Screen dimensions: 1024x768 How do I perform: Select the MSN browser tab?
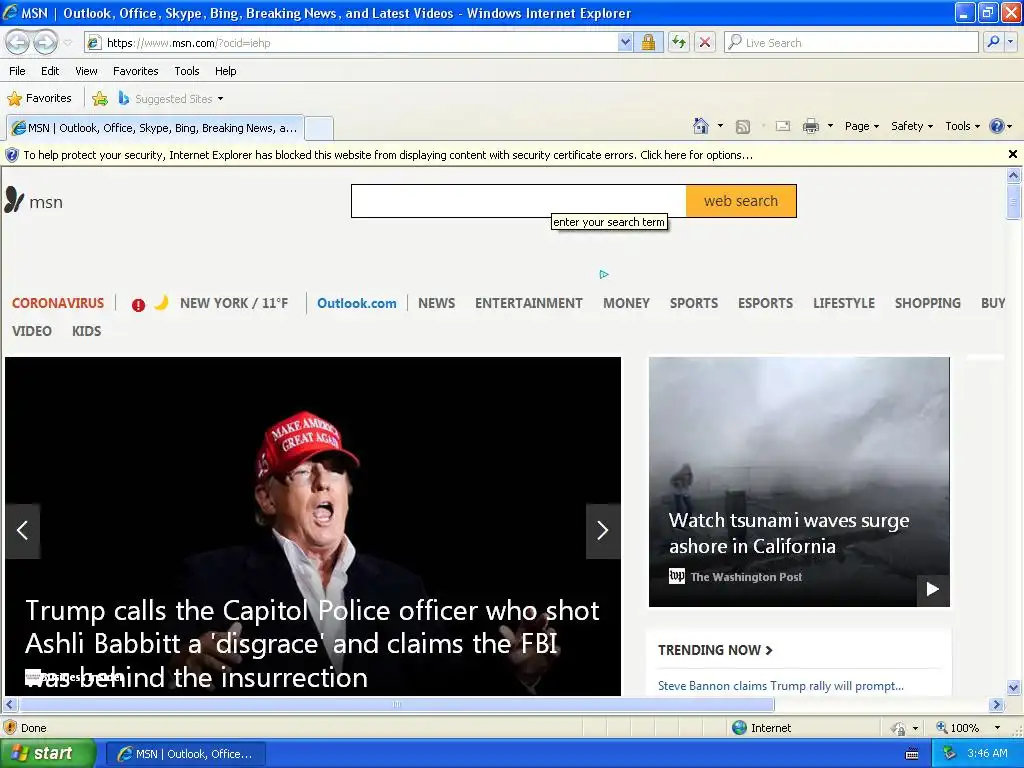click(x=155, y=128)
